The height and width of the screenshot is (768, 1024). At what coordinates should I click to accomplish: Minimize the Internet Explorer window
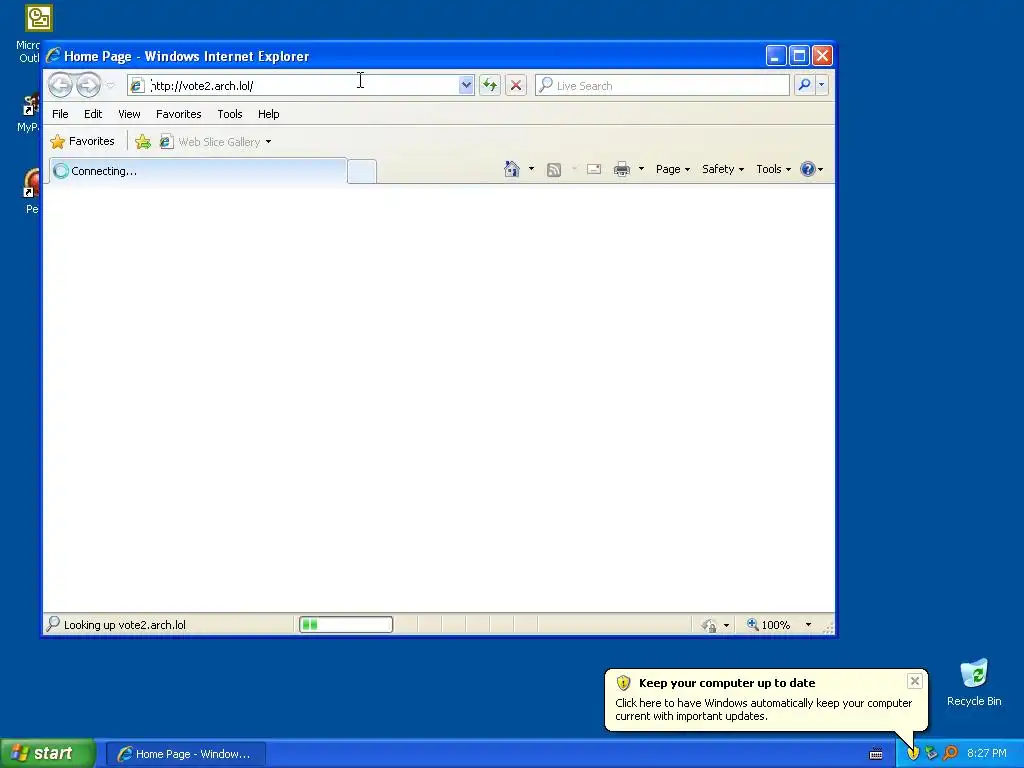[x=776, y=56]
